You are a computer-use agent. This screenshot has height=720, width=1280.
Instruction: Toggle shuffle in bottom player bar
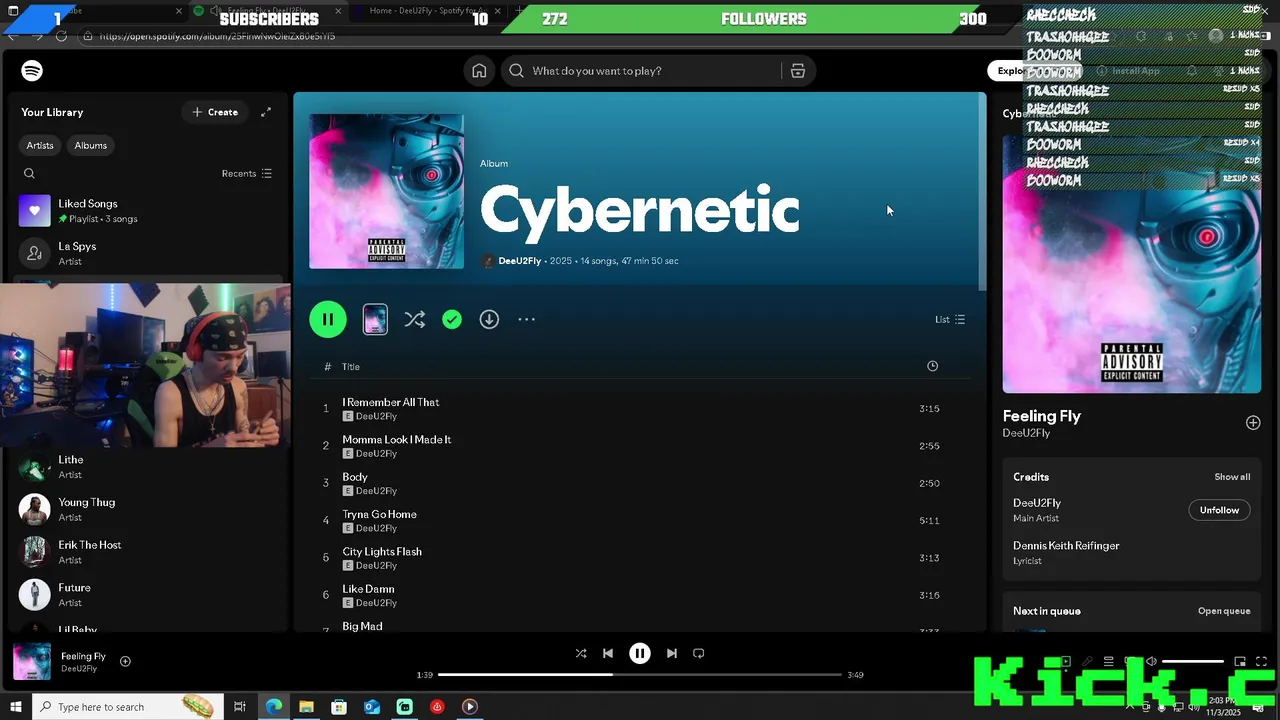point(581,653)
